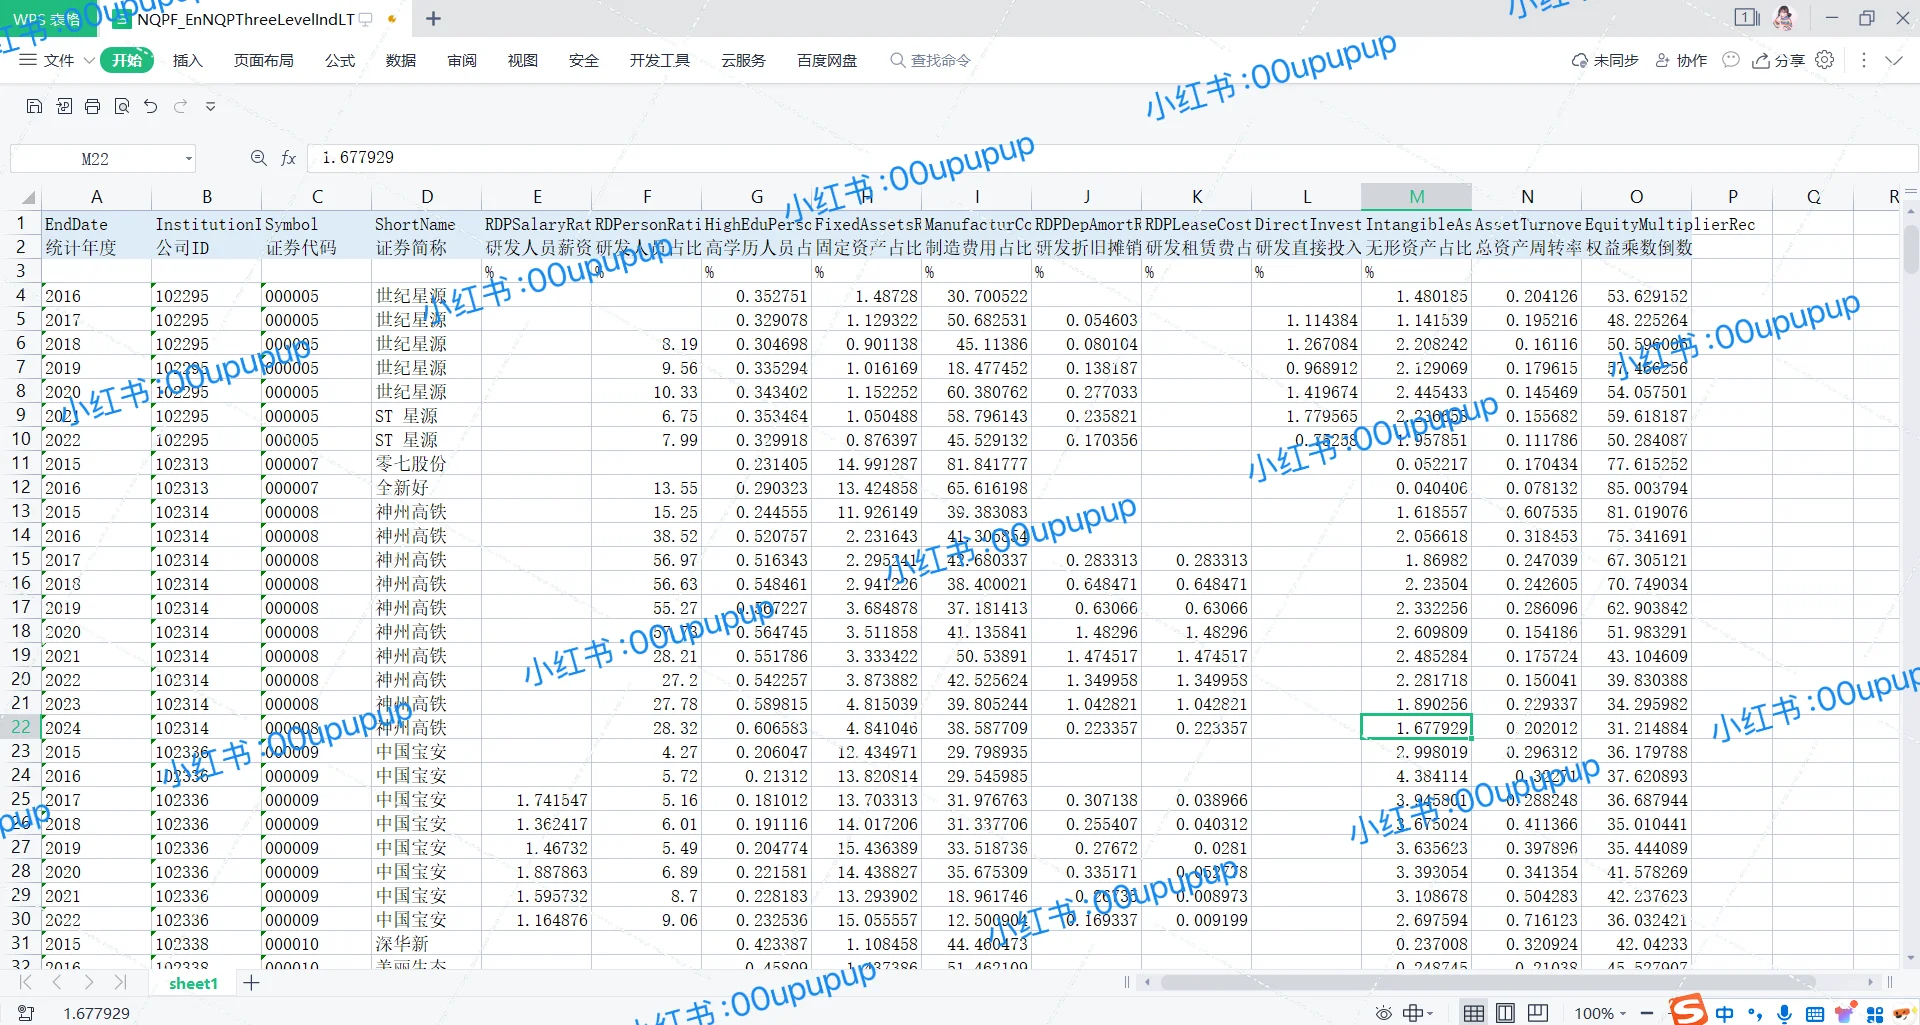Screen dimensions: 1920x1025
Task: Open the 百度网盘 ribbon tab
Action: 827,60
